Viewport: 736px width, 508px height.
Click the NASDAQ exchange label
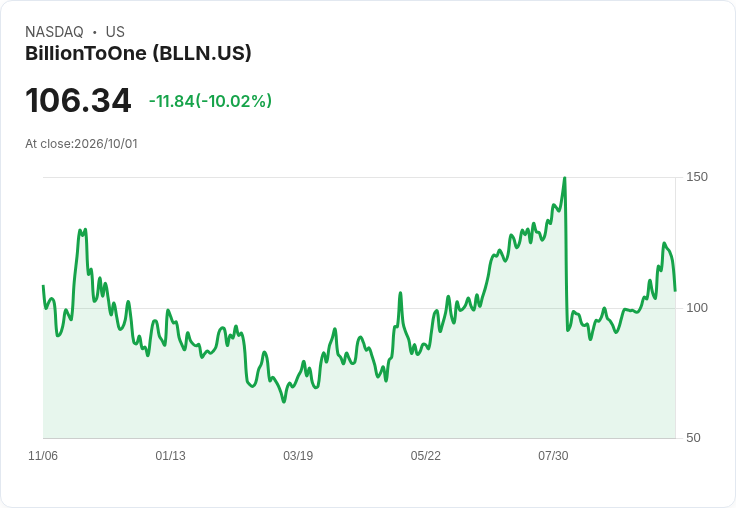tap(54, 32)
